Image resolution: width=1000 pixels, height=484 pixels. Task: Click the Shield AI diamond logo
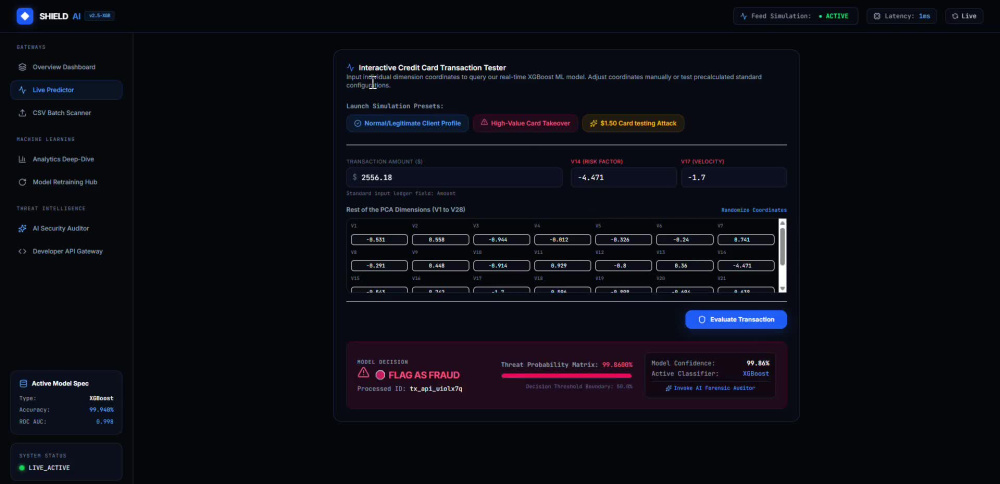tap(25, 16)
